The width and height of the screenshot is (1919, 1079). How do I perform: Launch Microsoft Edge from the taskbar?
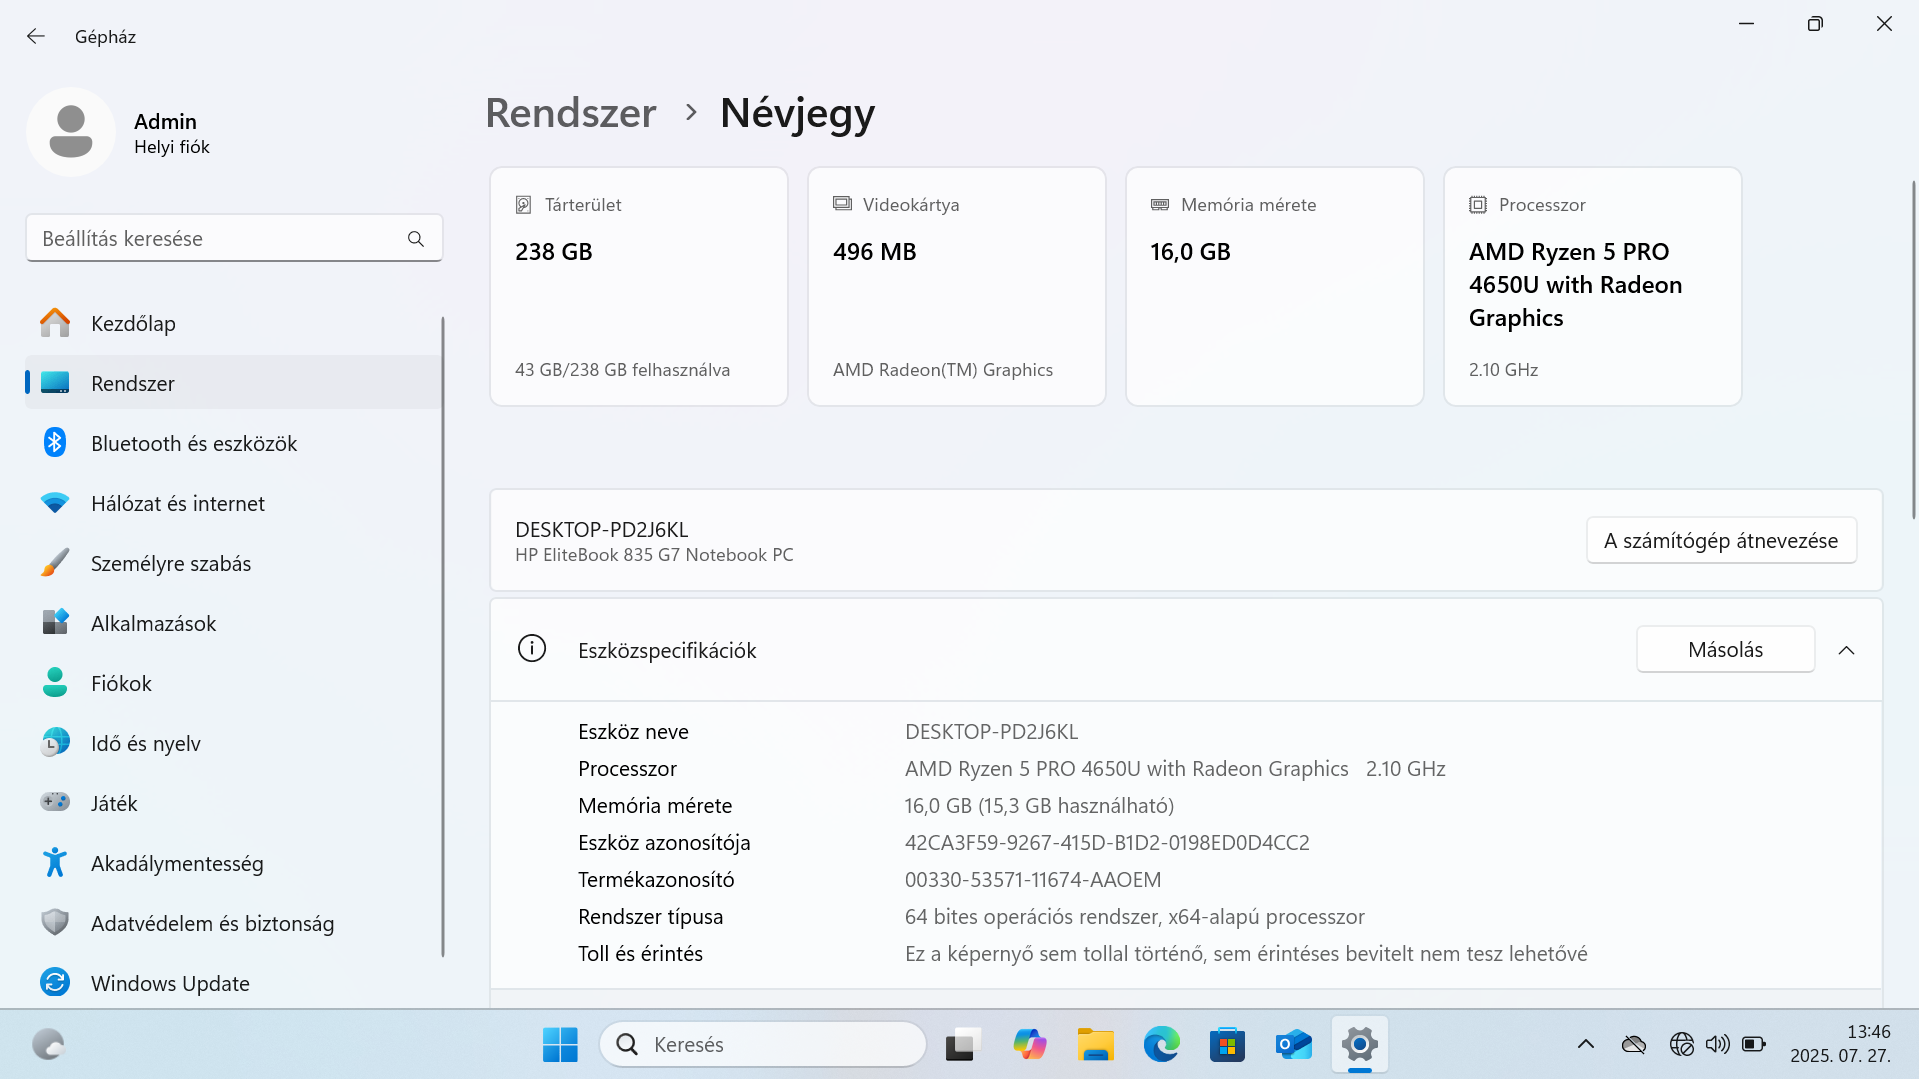(1161, 1045)
